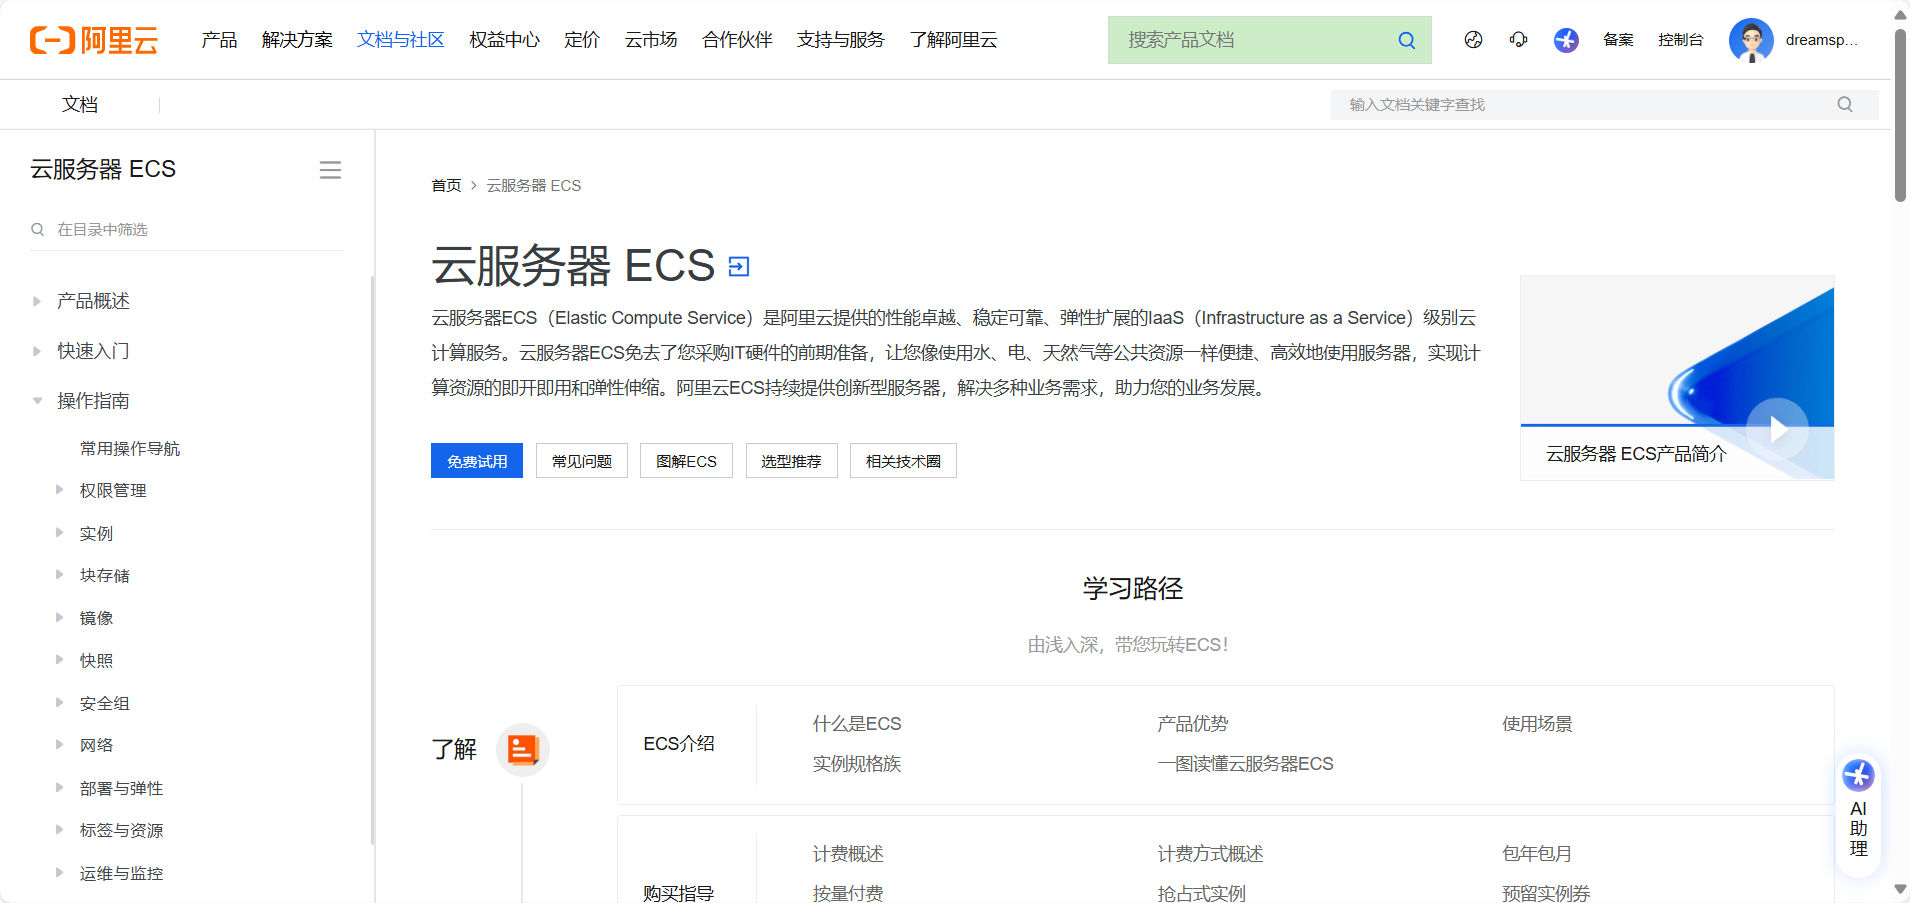Image resolution: width=1910 pixels, height=903 pixels.
Task: Click the Aliyun logo in the header
Action: tap(94, 40)
